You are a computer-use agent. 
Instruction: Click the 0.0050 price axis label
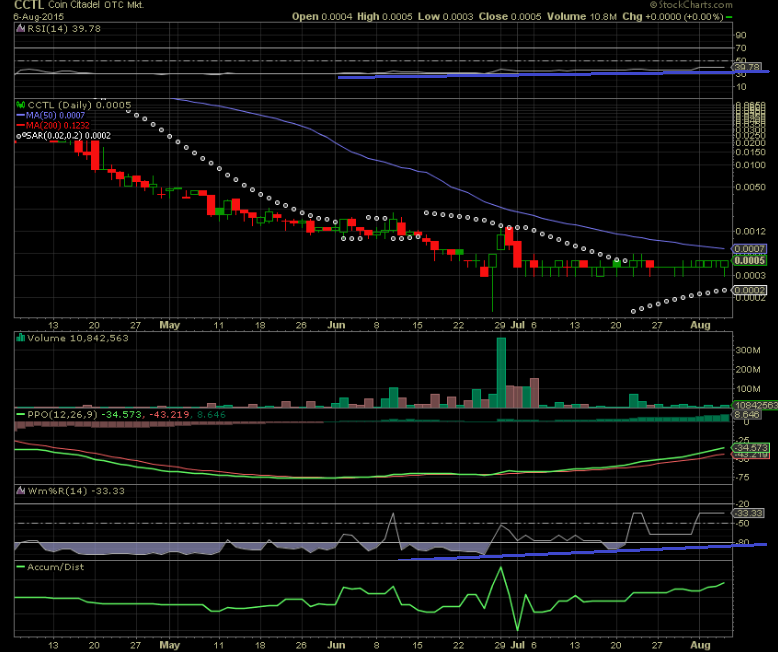[x=751, y=187]
